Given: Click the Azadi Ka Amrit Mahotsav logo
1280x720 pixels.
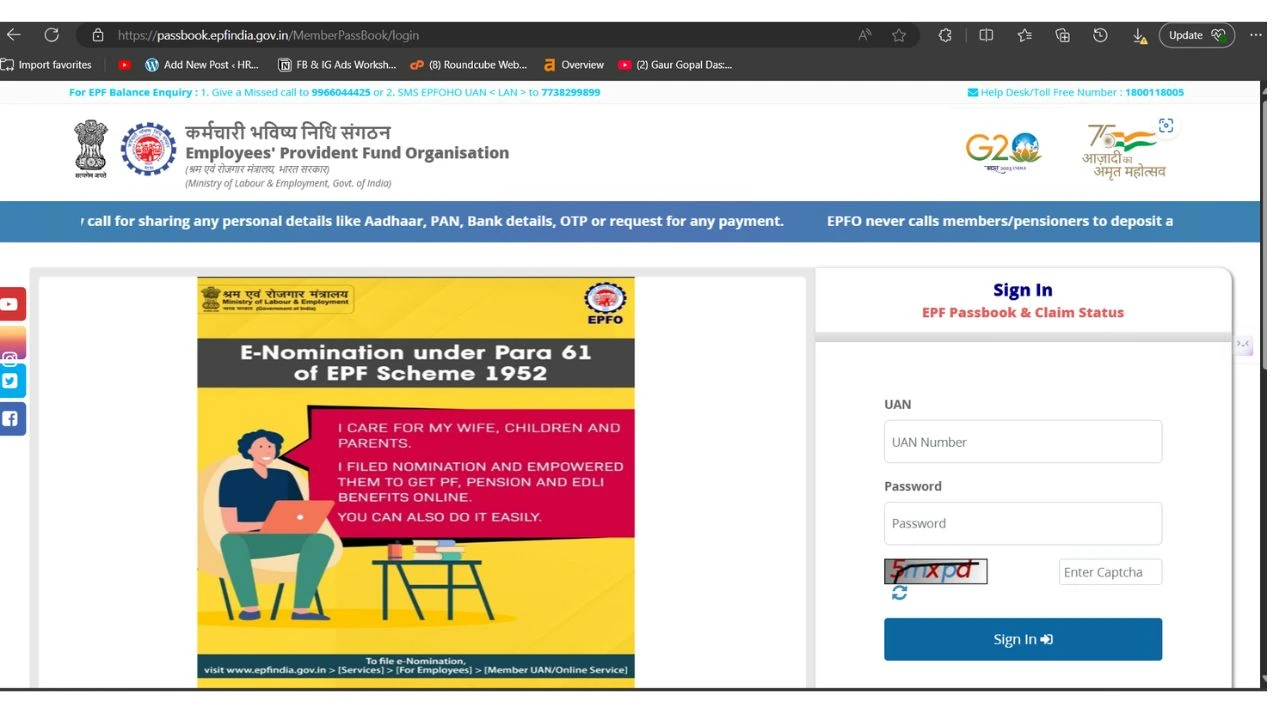Looking at the screenshot, I should [1125, 151].
